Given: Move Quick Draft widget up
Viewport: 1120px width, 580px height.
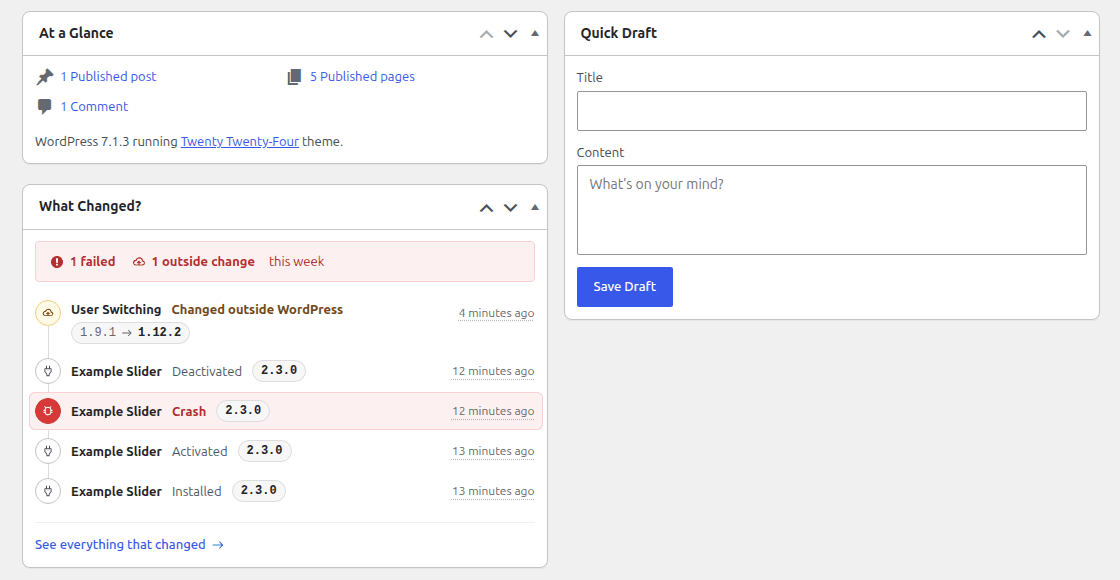Looking at the screenshot, I should (1039, 34).
